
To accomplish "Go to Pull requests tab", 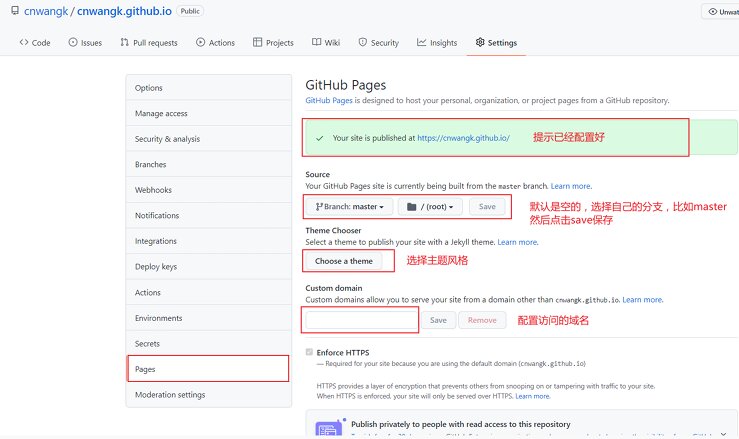I will [149, 42].
